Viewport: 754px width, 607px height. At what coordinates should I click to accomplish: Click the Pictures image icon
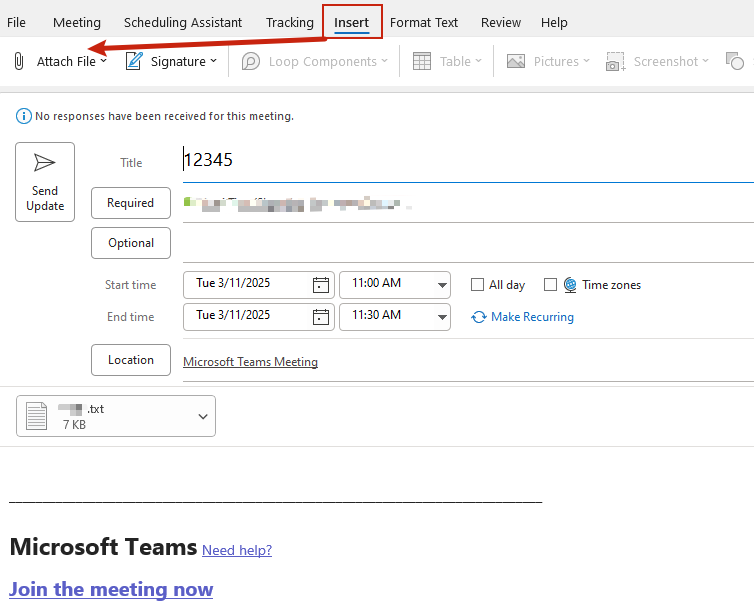(516, 62)
